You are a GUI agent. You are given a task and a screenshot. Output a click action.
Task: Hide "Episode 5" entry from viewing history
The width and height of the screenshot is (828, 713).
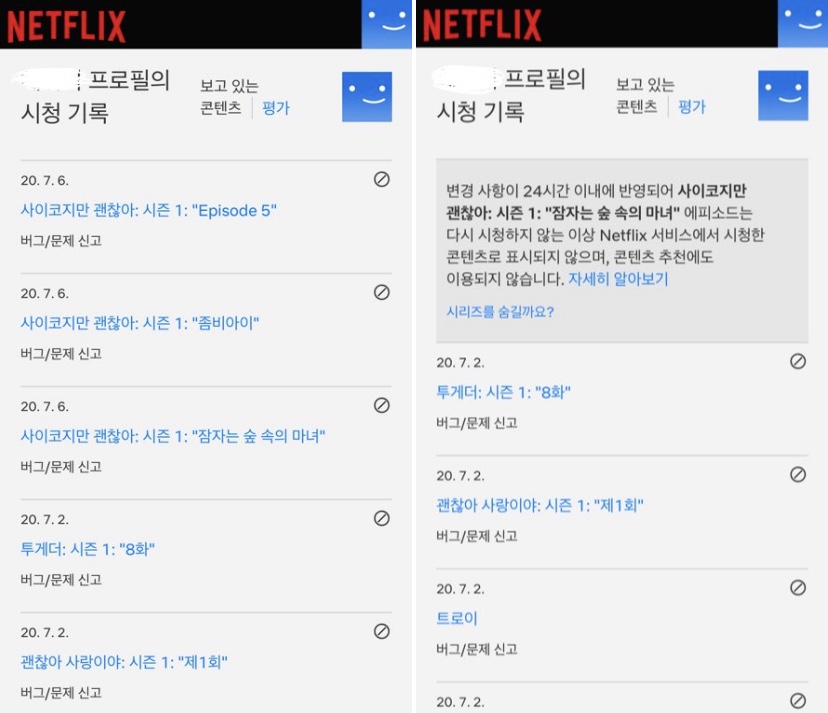pyautogui.click(x=382, y=179)
